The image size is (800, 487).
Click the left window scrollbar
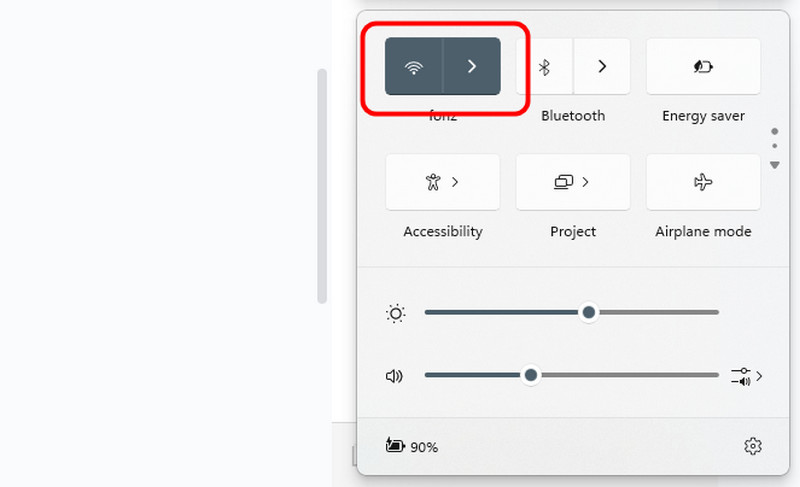pos(322,185)
